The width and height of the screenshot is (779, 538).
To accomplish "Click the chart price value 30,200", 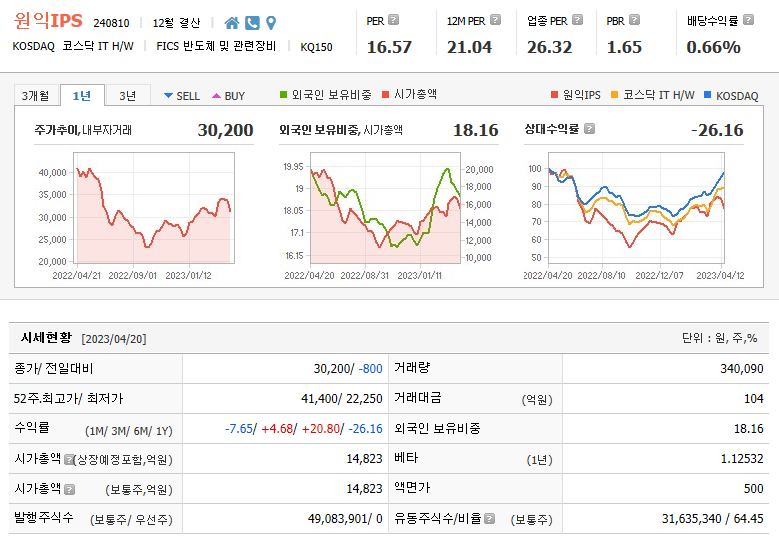I will click(x=226, y=130).
